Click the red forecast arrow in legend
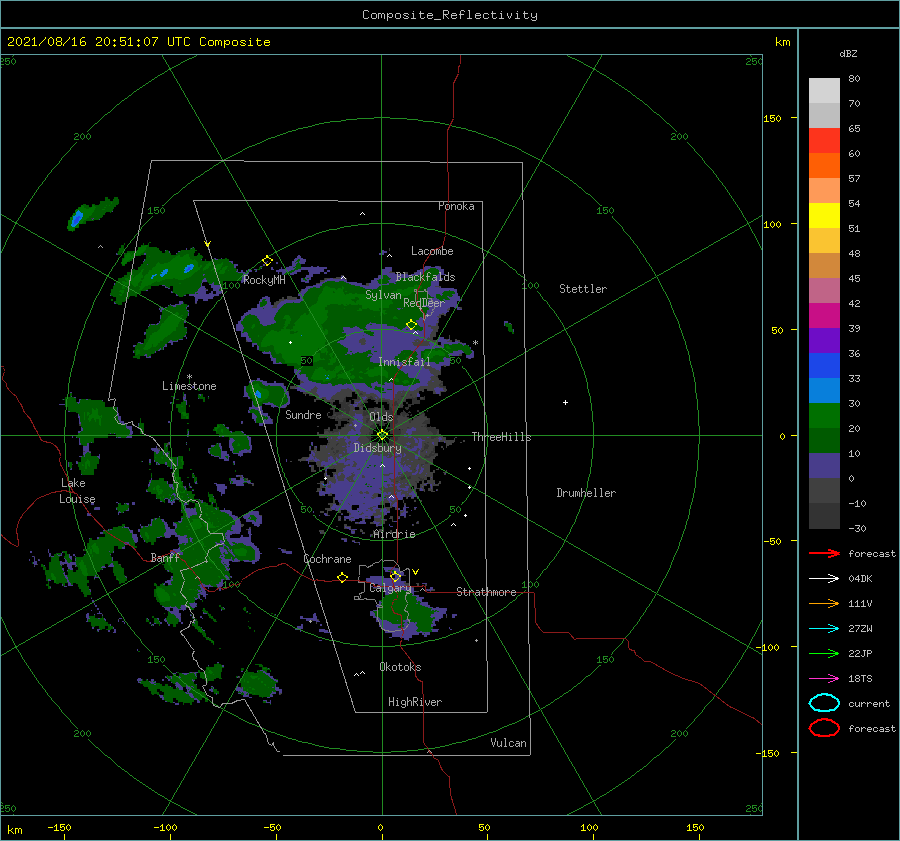The image size is (900, 841). tap(824, 553)
